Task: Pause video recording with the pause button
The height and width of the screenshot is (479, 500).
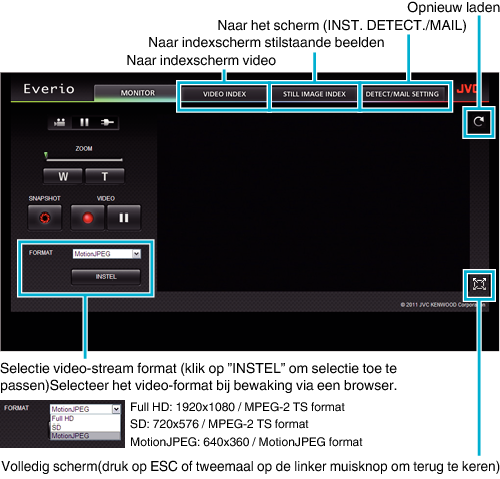Action: pos(124,218)
